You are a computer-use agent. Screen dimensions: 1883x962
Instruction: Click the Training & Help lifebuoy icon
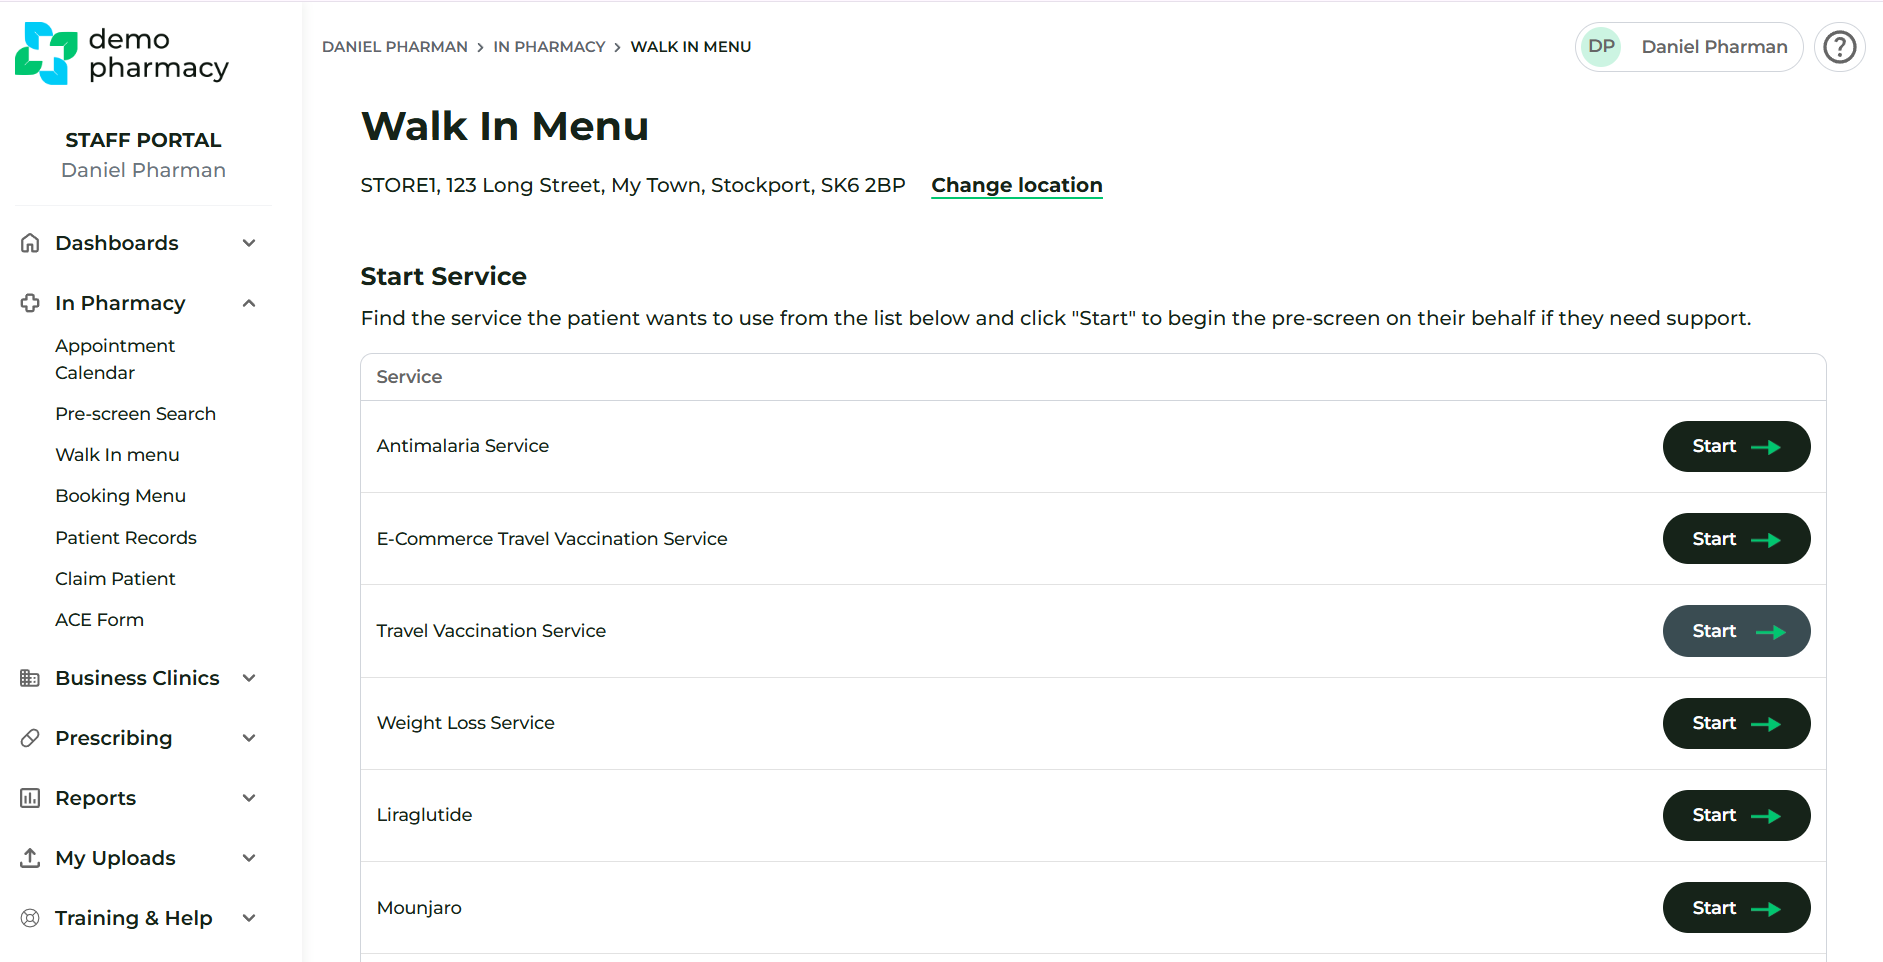pos(30,918)
